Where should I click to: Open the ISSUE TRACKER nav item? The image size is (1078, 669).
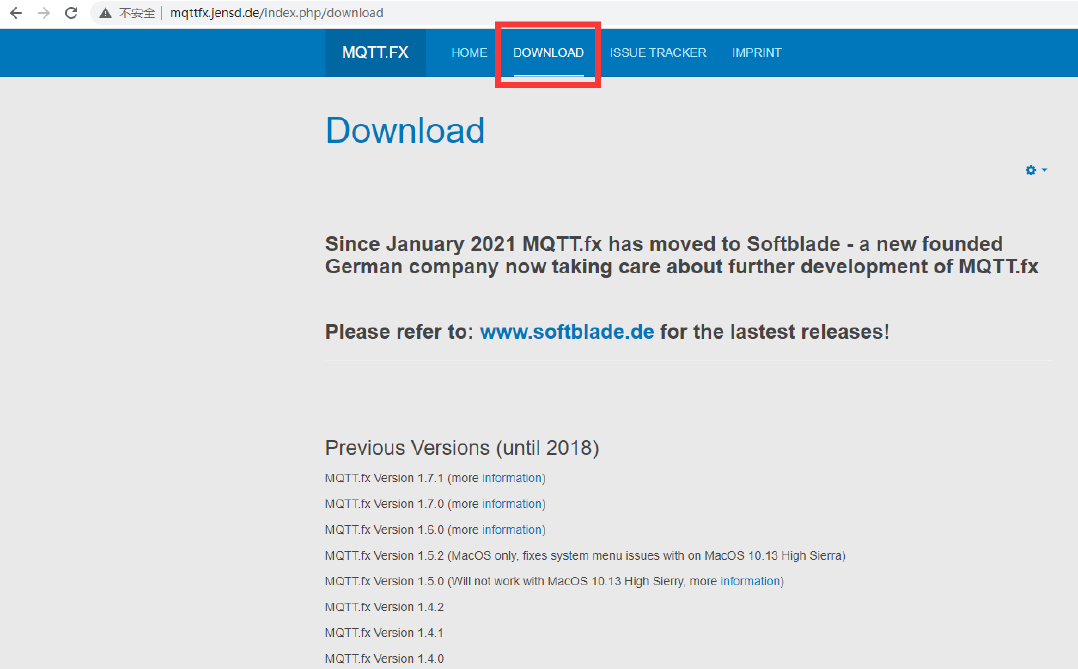tap(658, 52)
